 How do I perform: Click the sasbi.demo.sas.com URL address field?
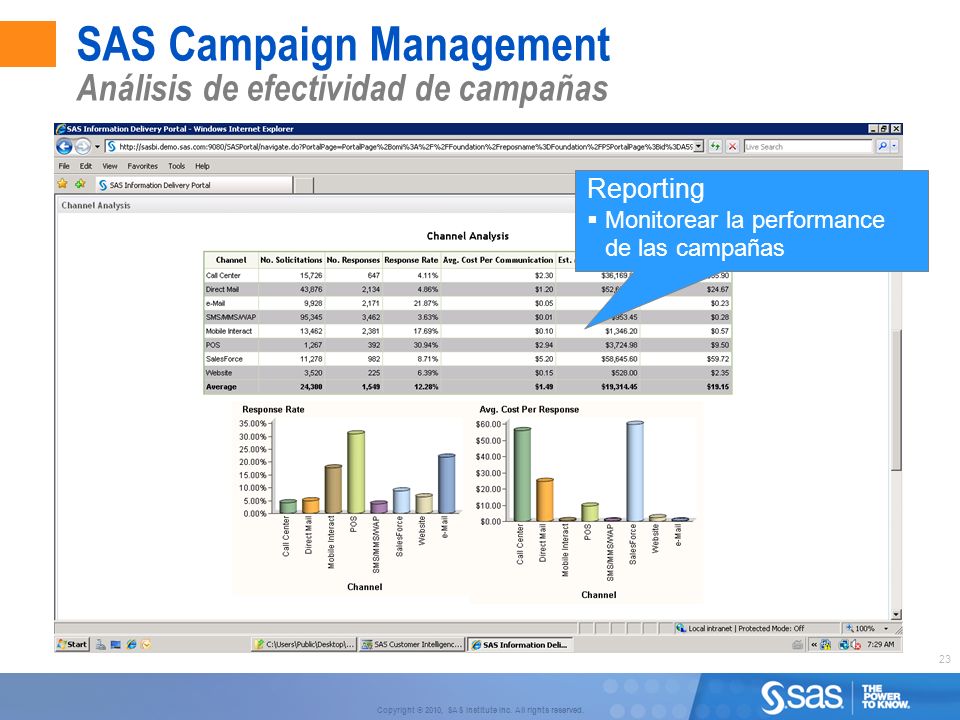point(405,147)
